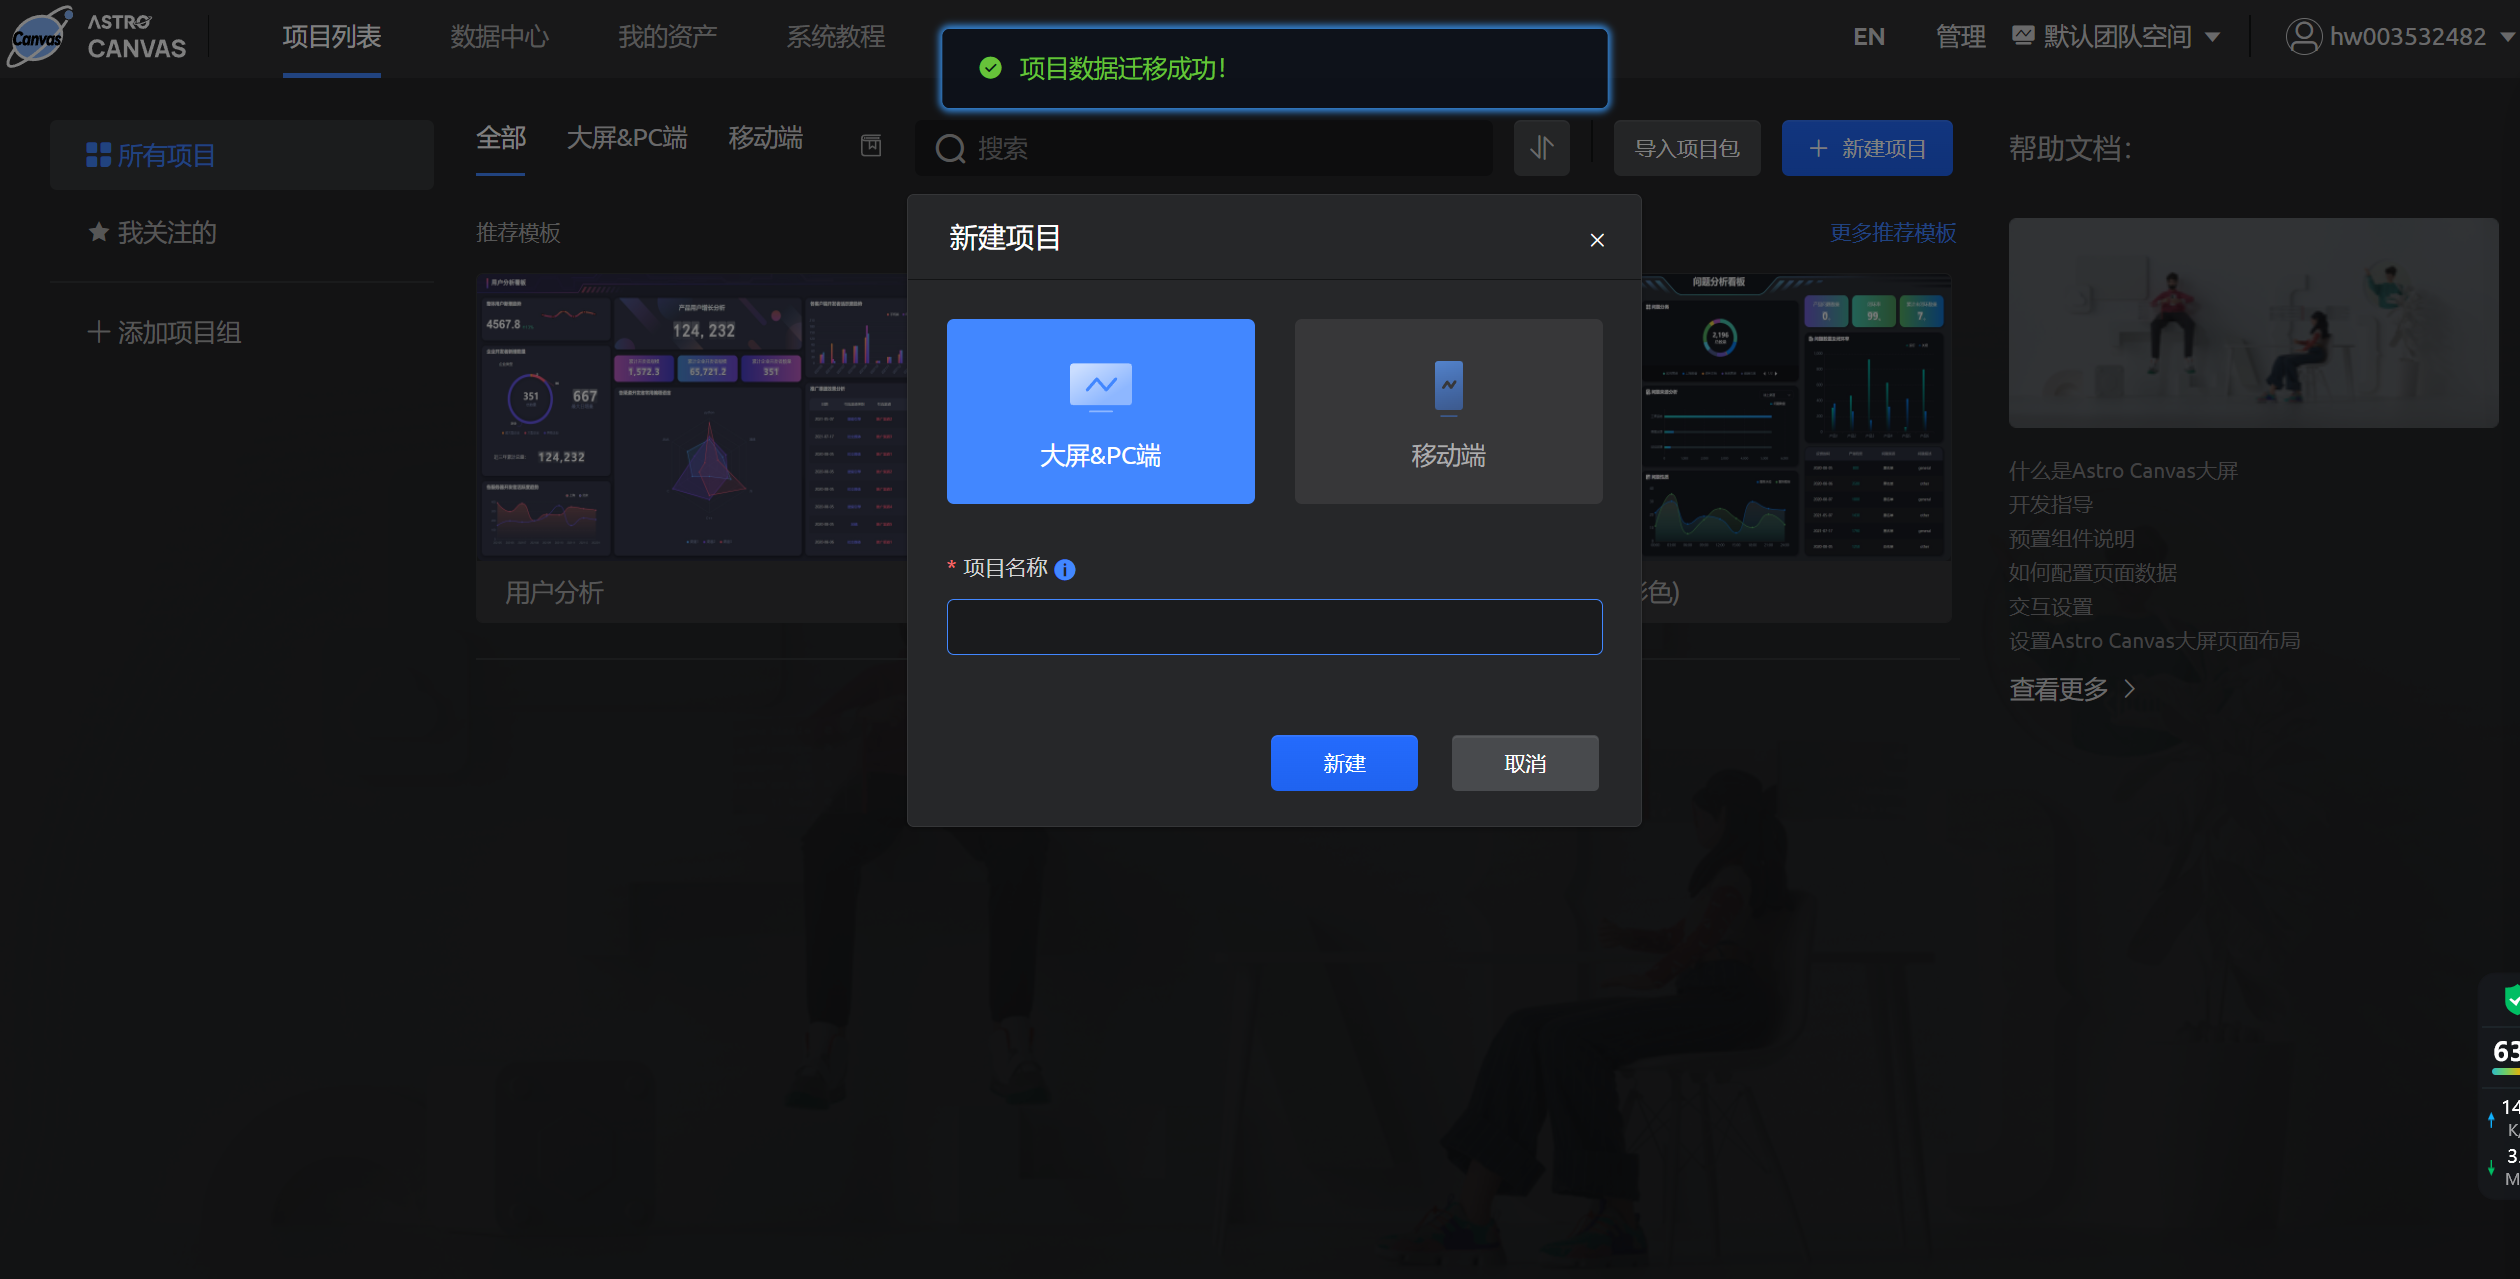Click the archive icon beside 移动端 tab
This screenshot has height=1279, width=2520.
click(x=871, y=146)
